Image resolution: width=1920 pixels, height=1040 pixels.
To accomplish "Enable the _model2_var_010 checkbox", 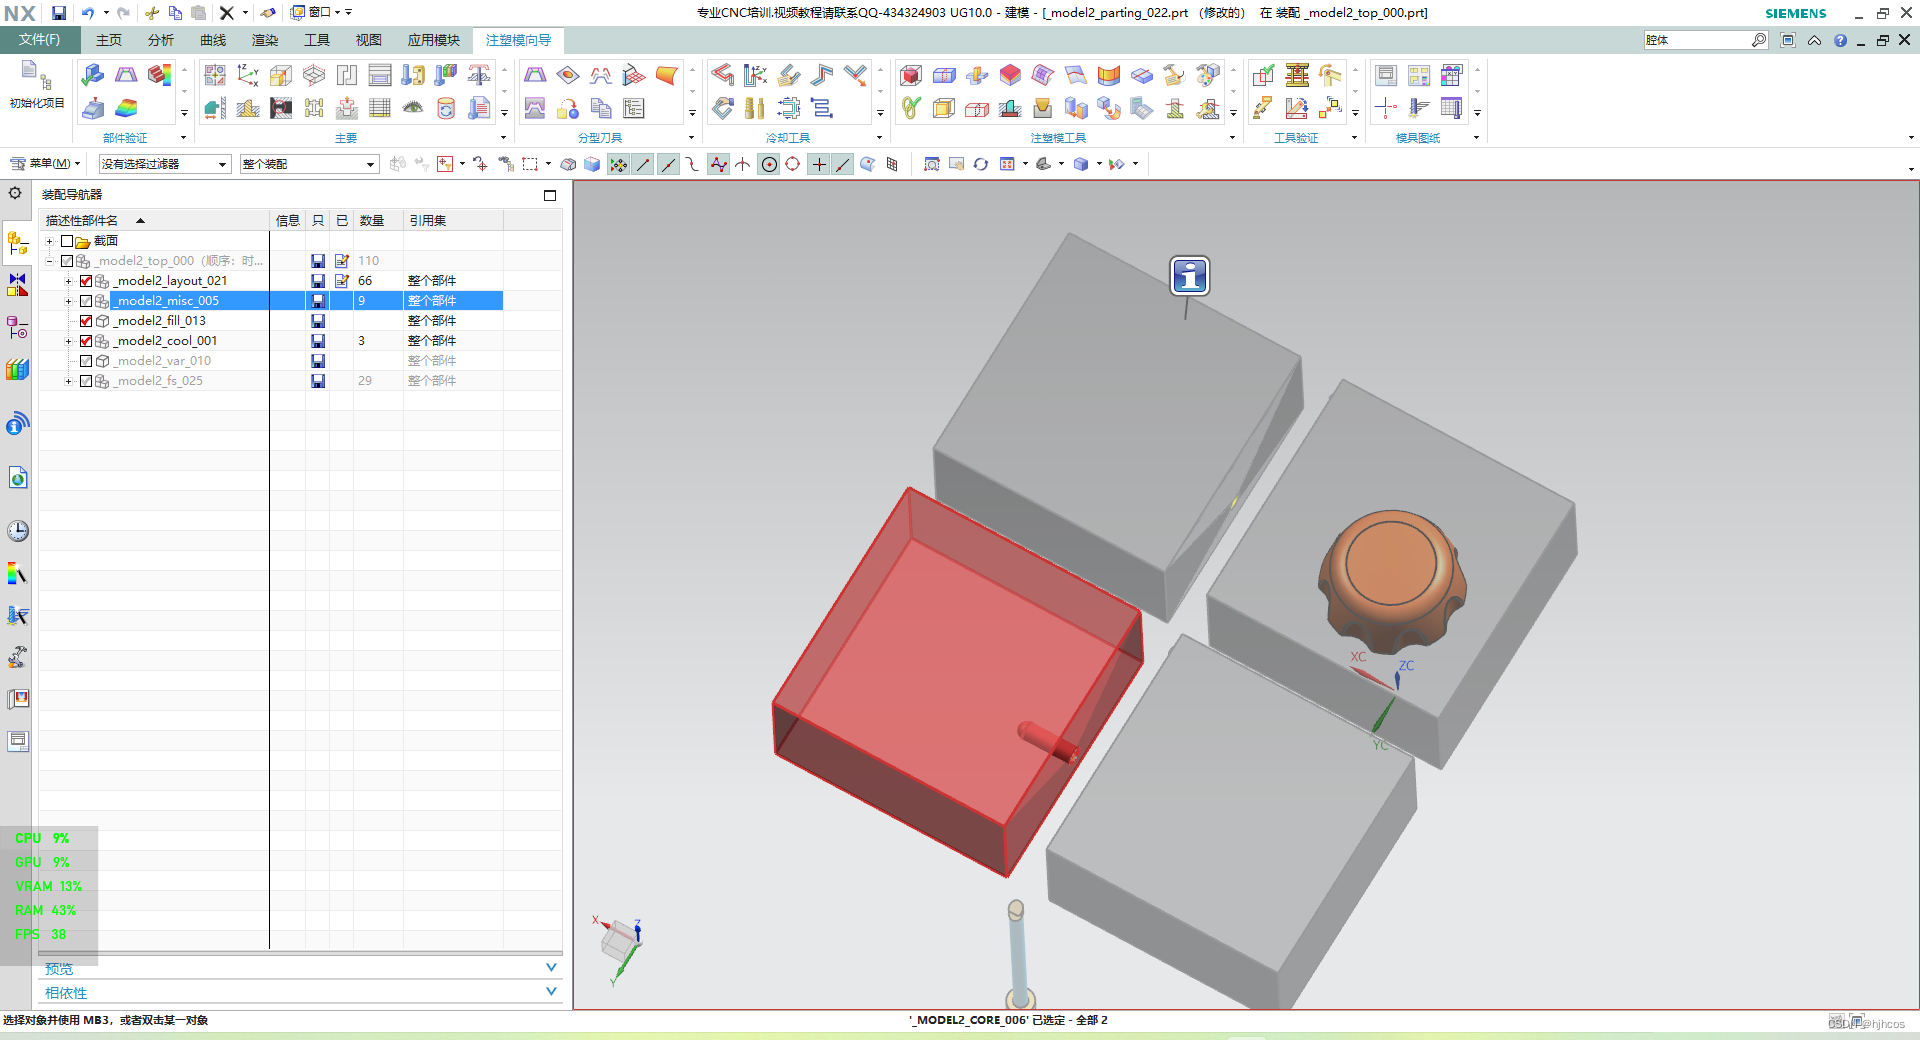I will click(86, 361).
